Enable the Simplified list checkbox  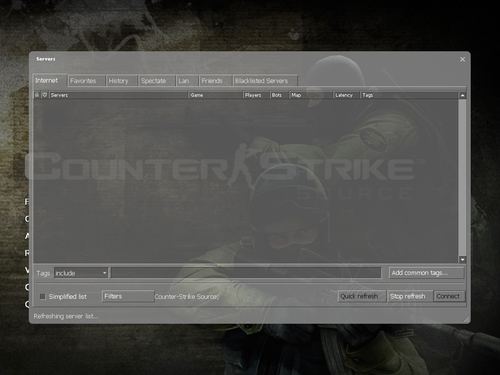click(x=43, y=296)
